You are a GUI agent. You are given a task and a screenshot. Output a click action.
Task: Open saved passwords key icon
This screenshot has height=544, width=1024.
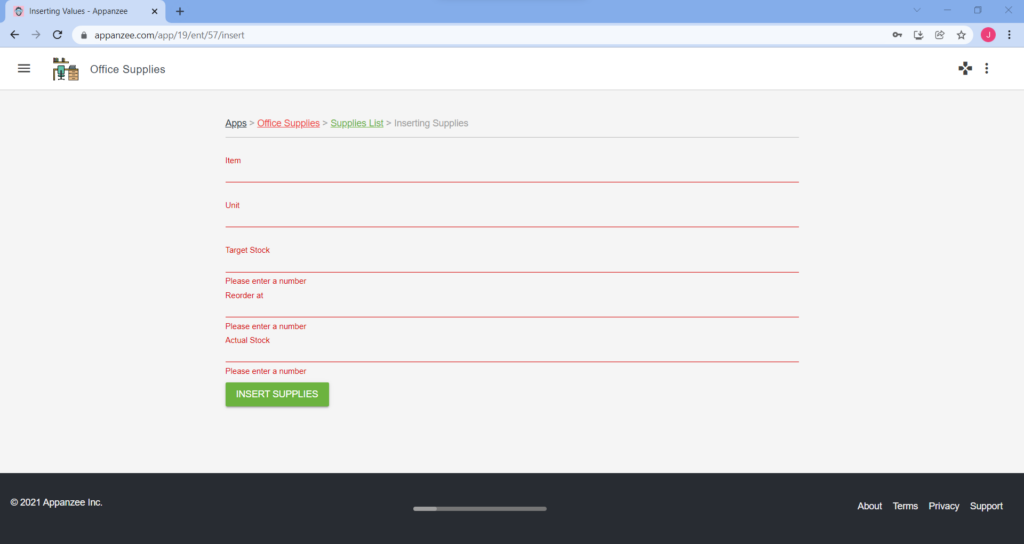[897, 35]
